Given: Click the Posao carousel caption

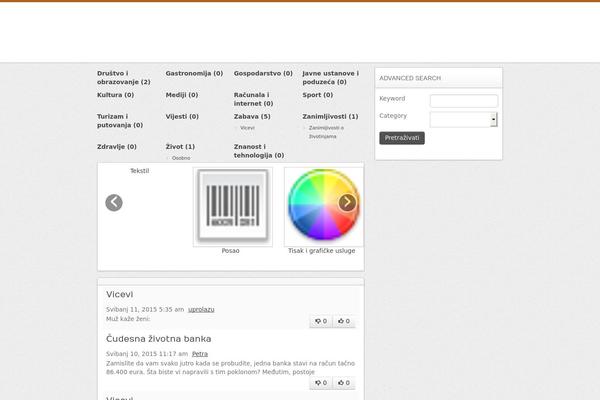Looking at the screenshot, I should 230,251.
